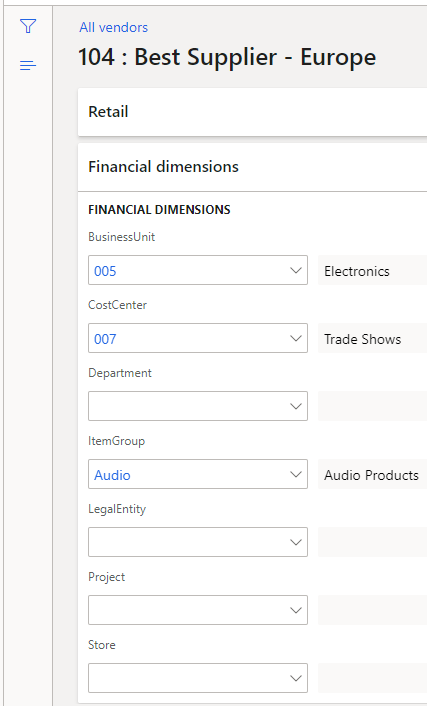Select the Electronics description field

[372, 270]
